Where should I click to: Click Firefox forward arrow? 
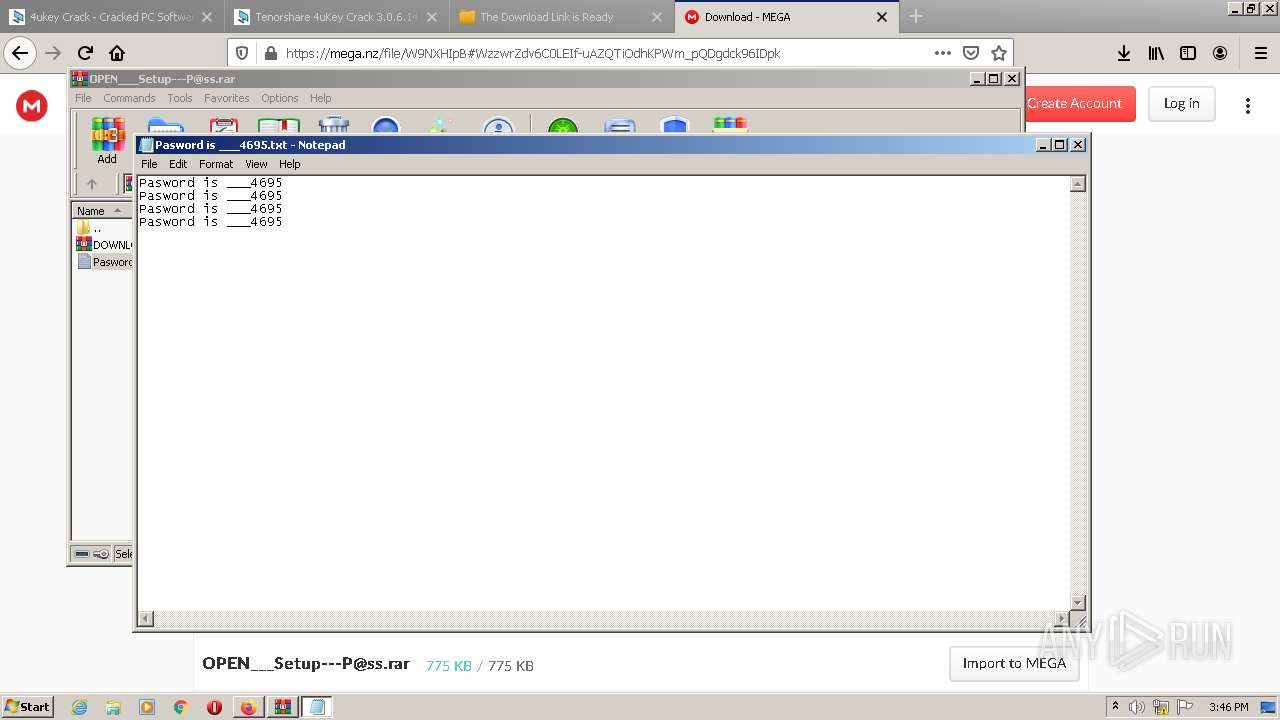pos(53,53)
